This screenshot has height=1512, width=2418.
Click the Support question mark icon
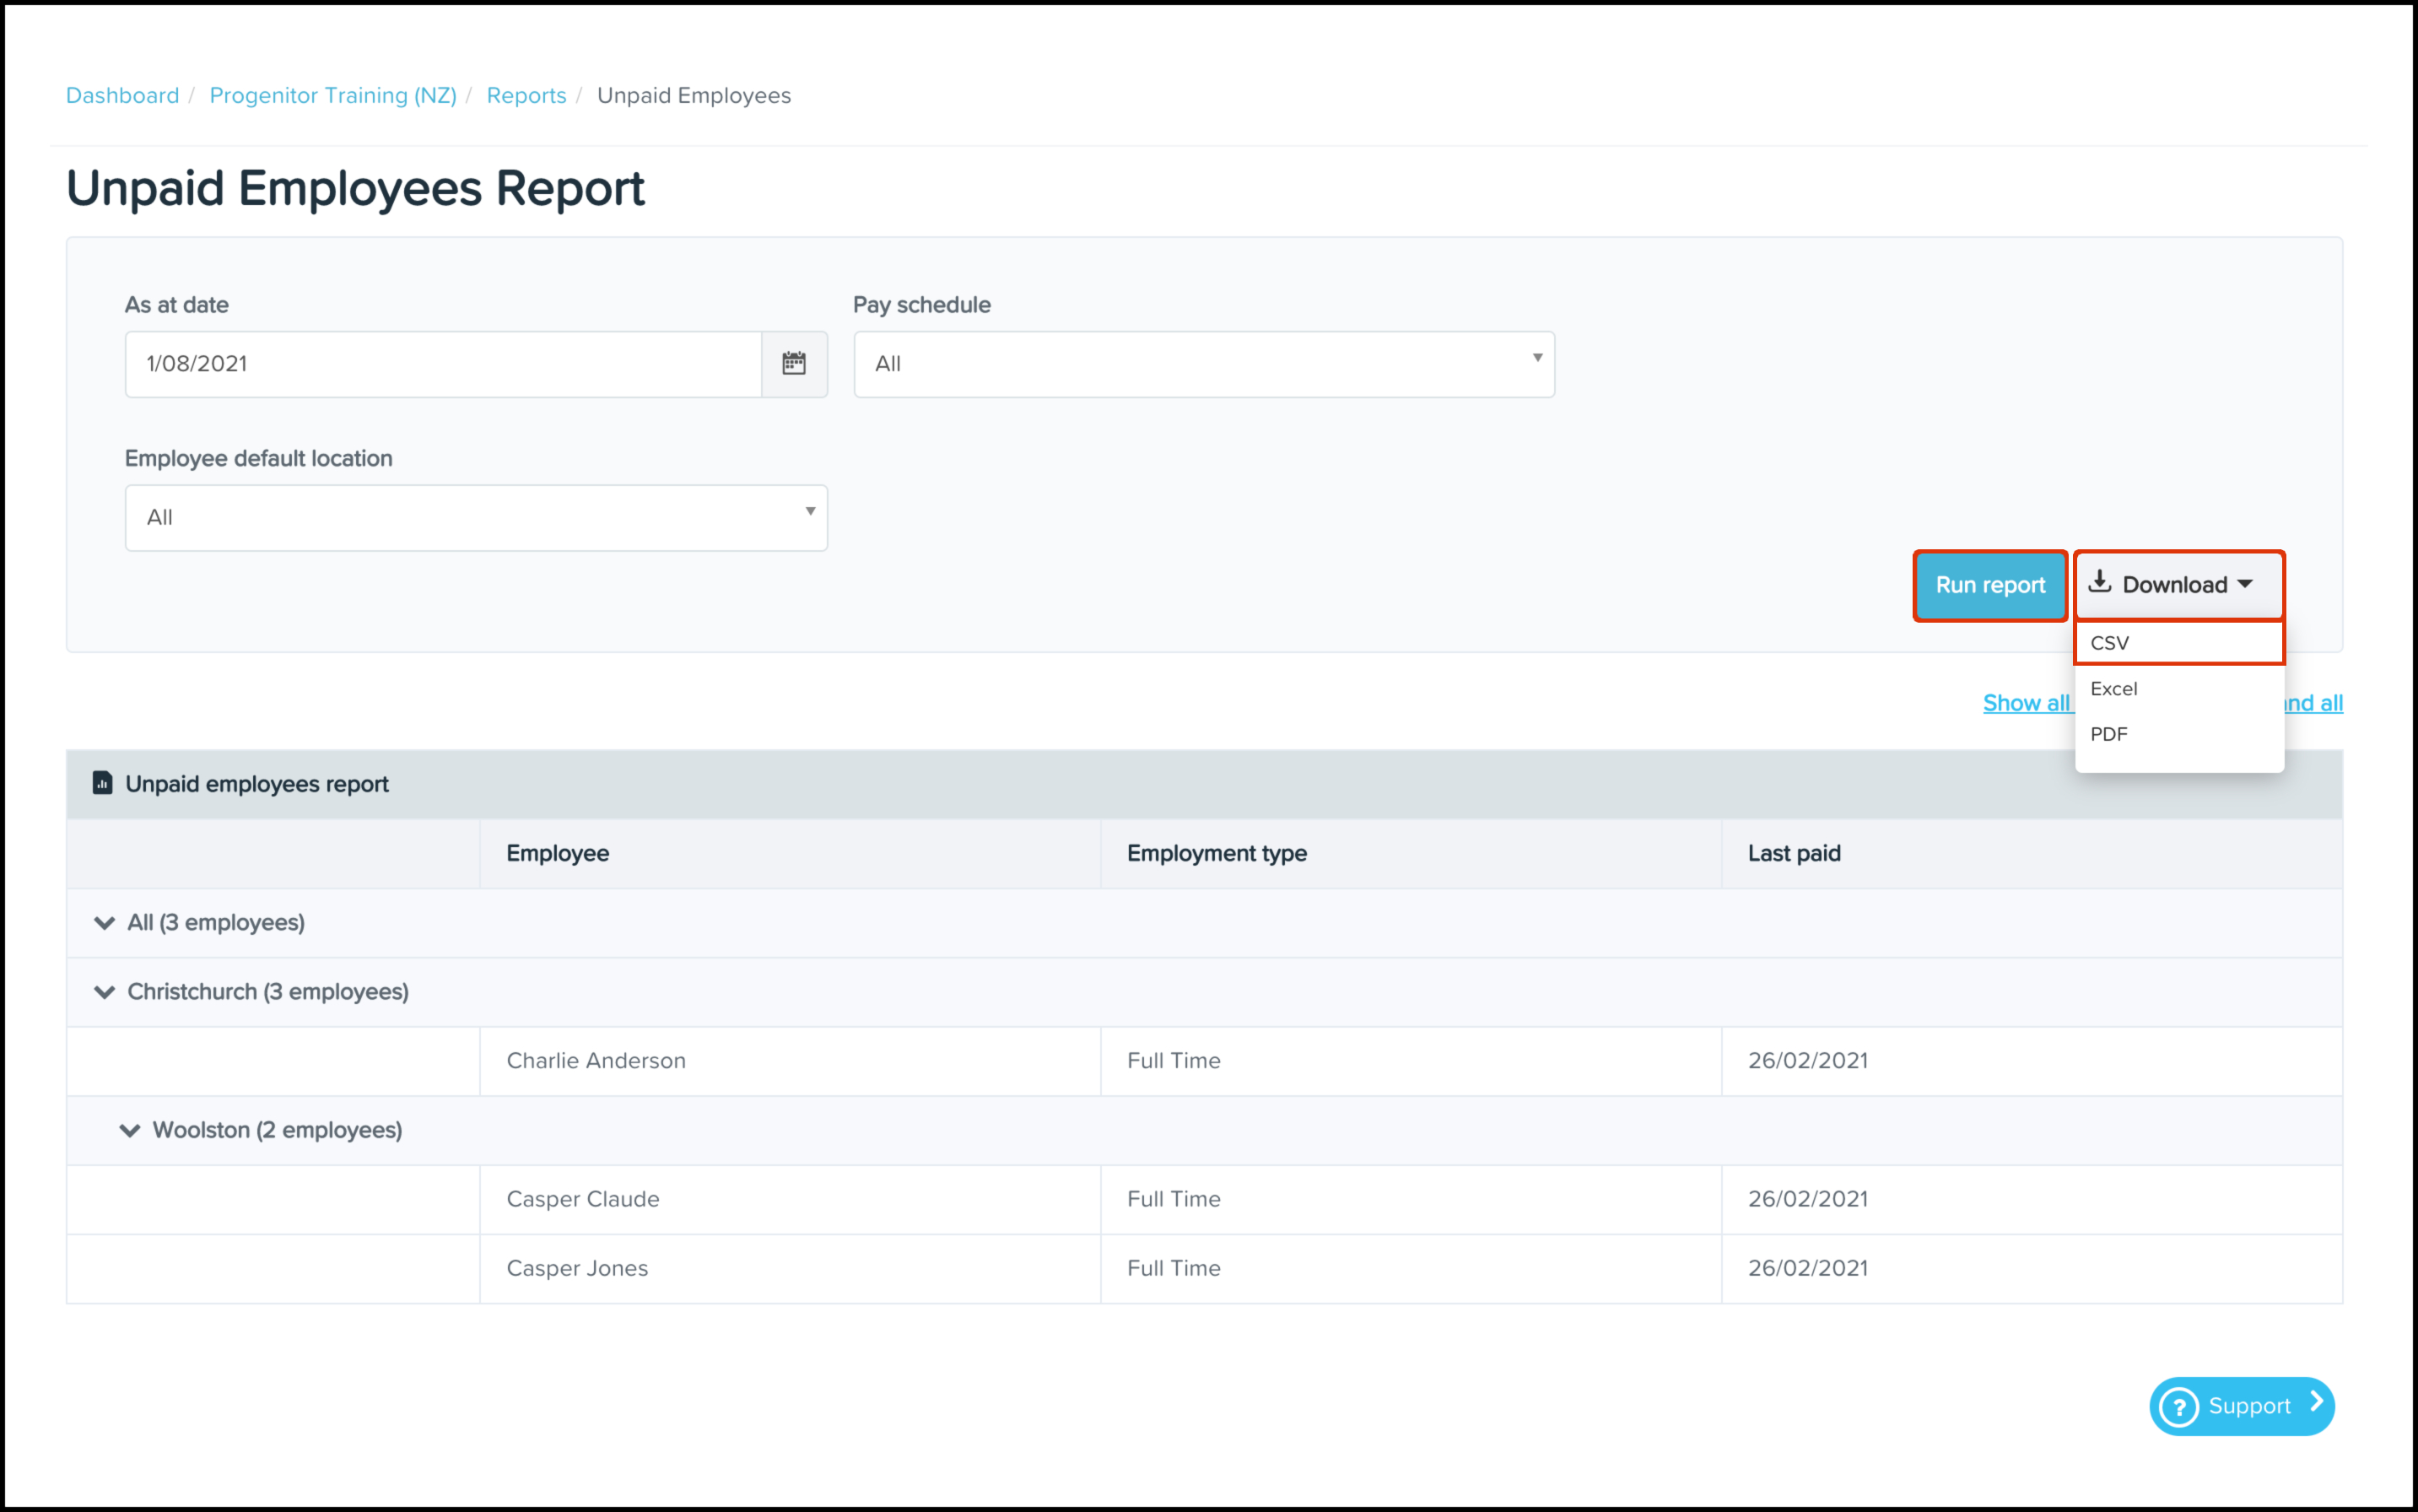pyautogui.click(x=2179, y=1406)
